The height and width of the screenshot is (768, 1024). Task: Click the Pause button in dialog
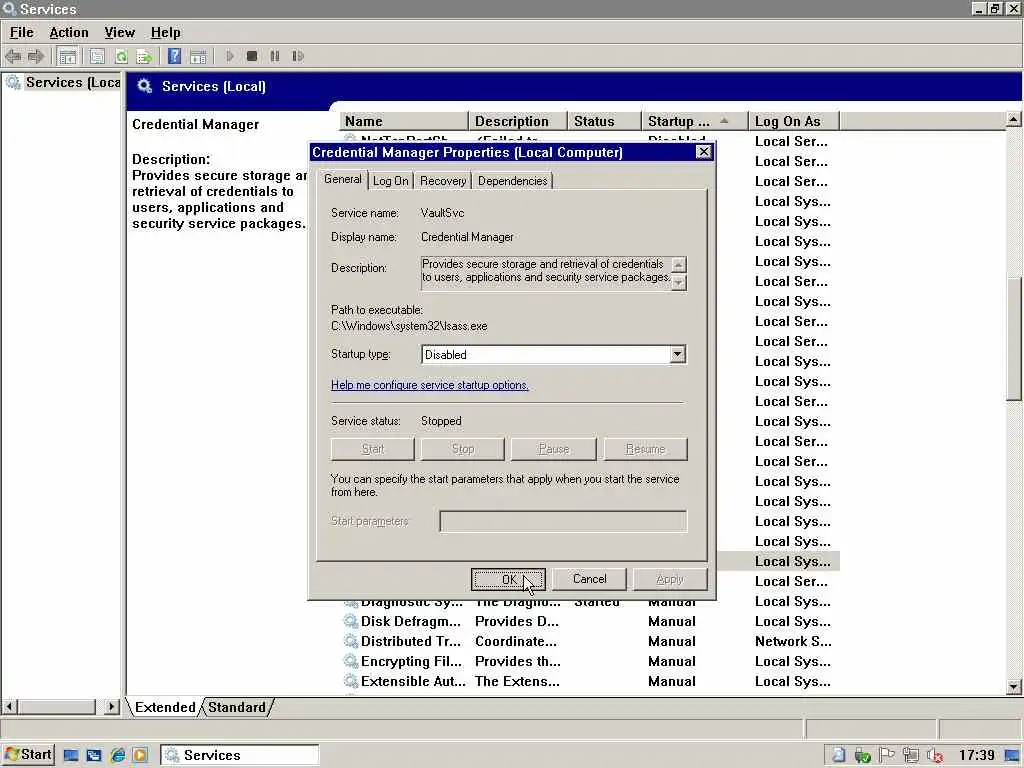point(554,449)
